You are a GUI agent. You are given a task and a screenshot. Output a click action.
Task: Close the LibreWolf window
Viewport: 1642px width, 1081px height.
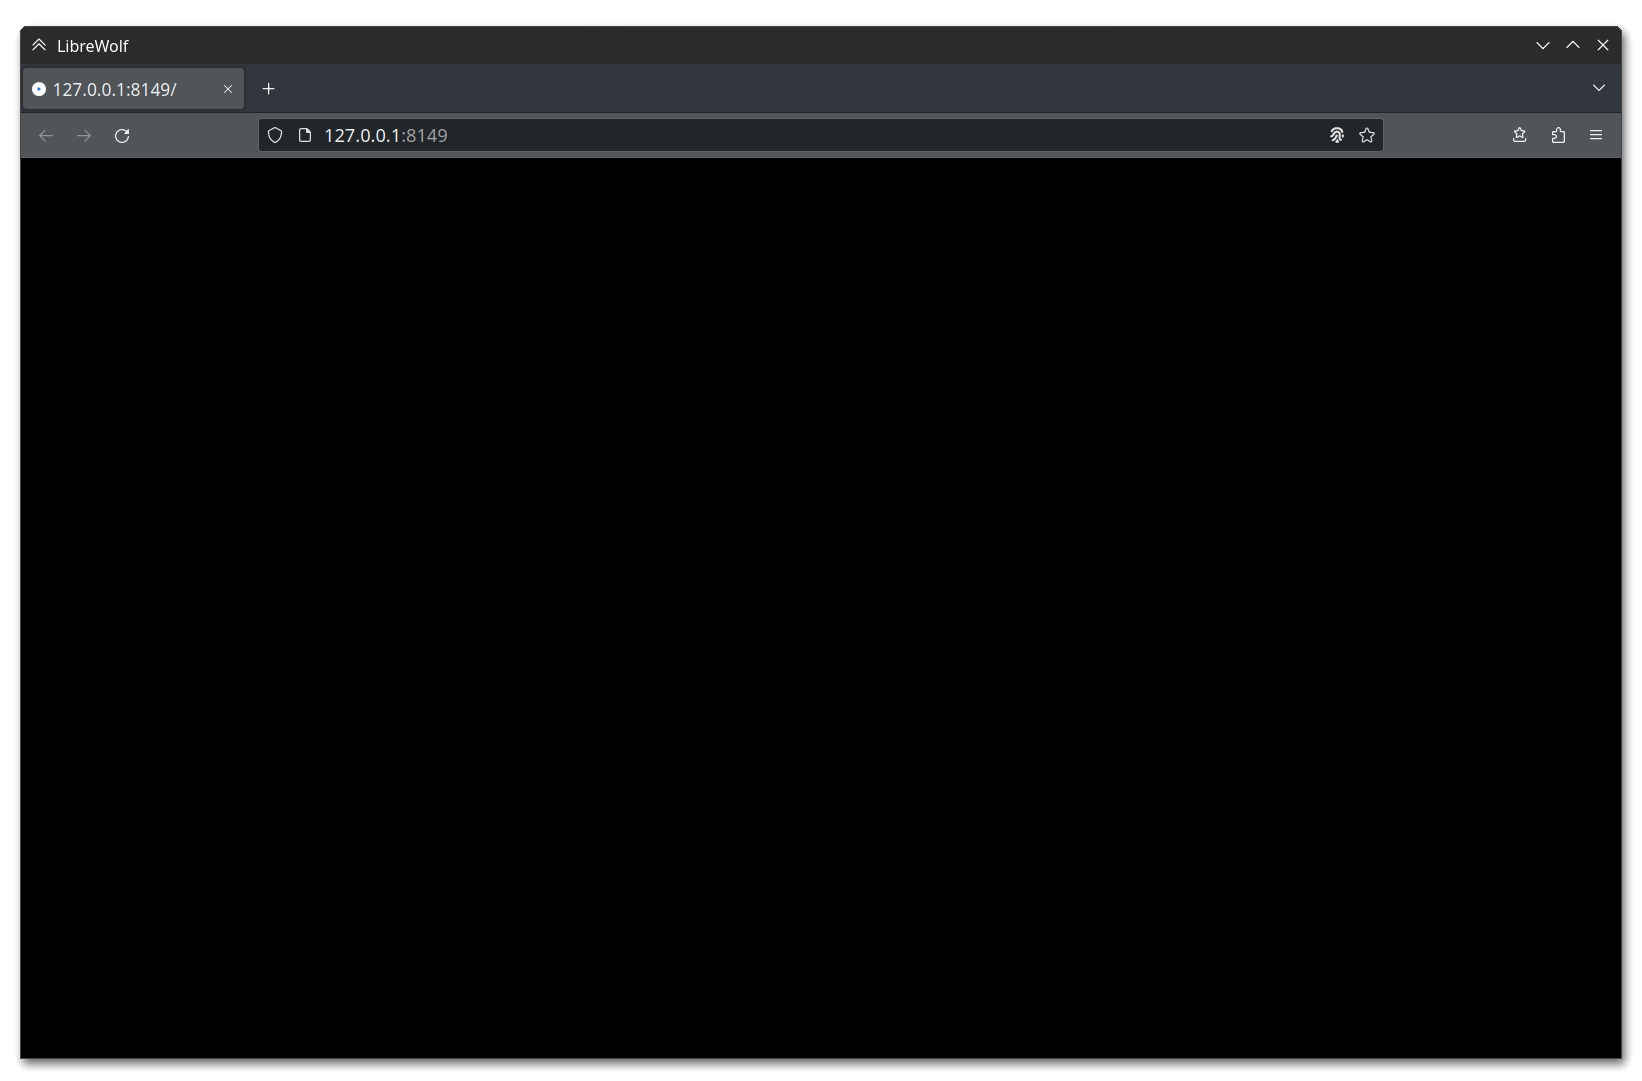point(1603,45)
